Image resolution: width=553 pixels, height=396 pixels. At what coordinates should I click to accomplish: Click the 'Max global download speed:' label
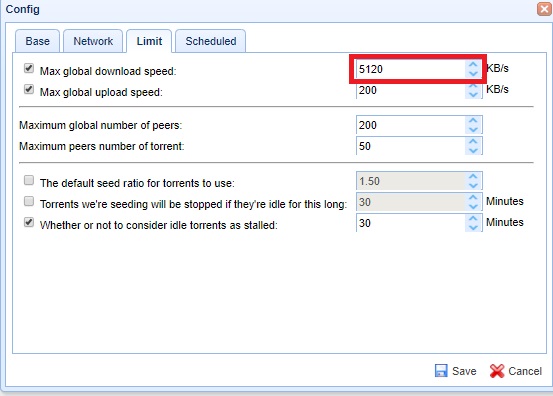pos(108,71)
